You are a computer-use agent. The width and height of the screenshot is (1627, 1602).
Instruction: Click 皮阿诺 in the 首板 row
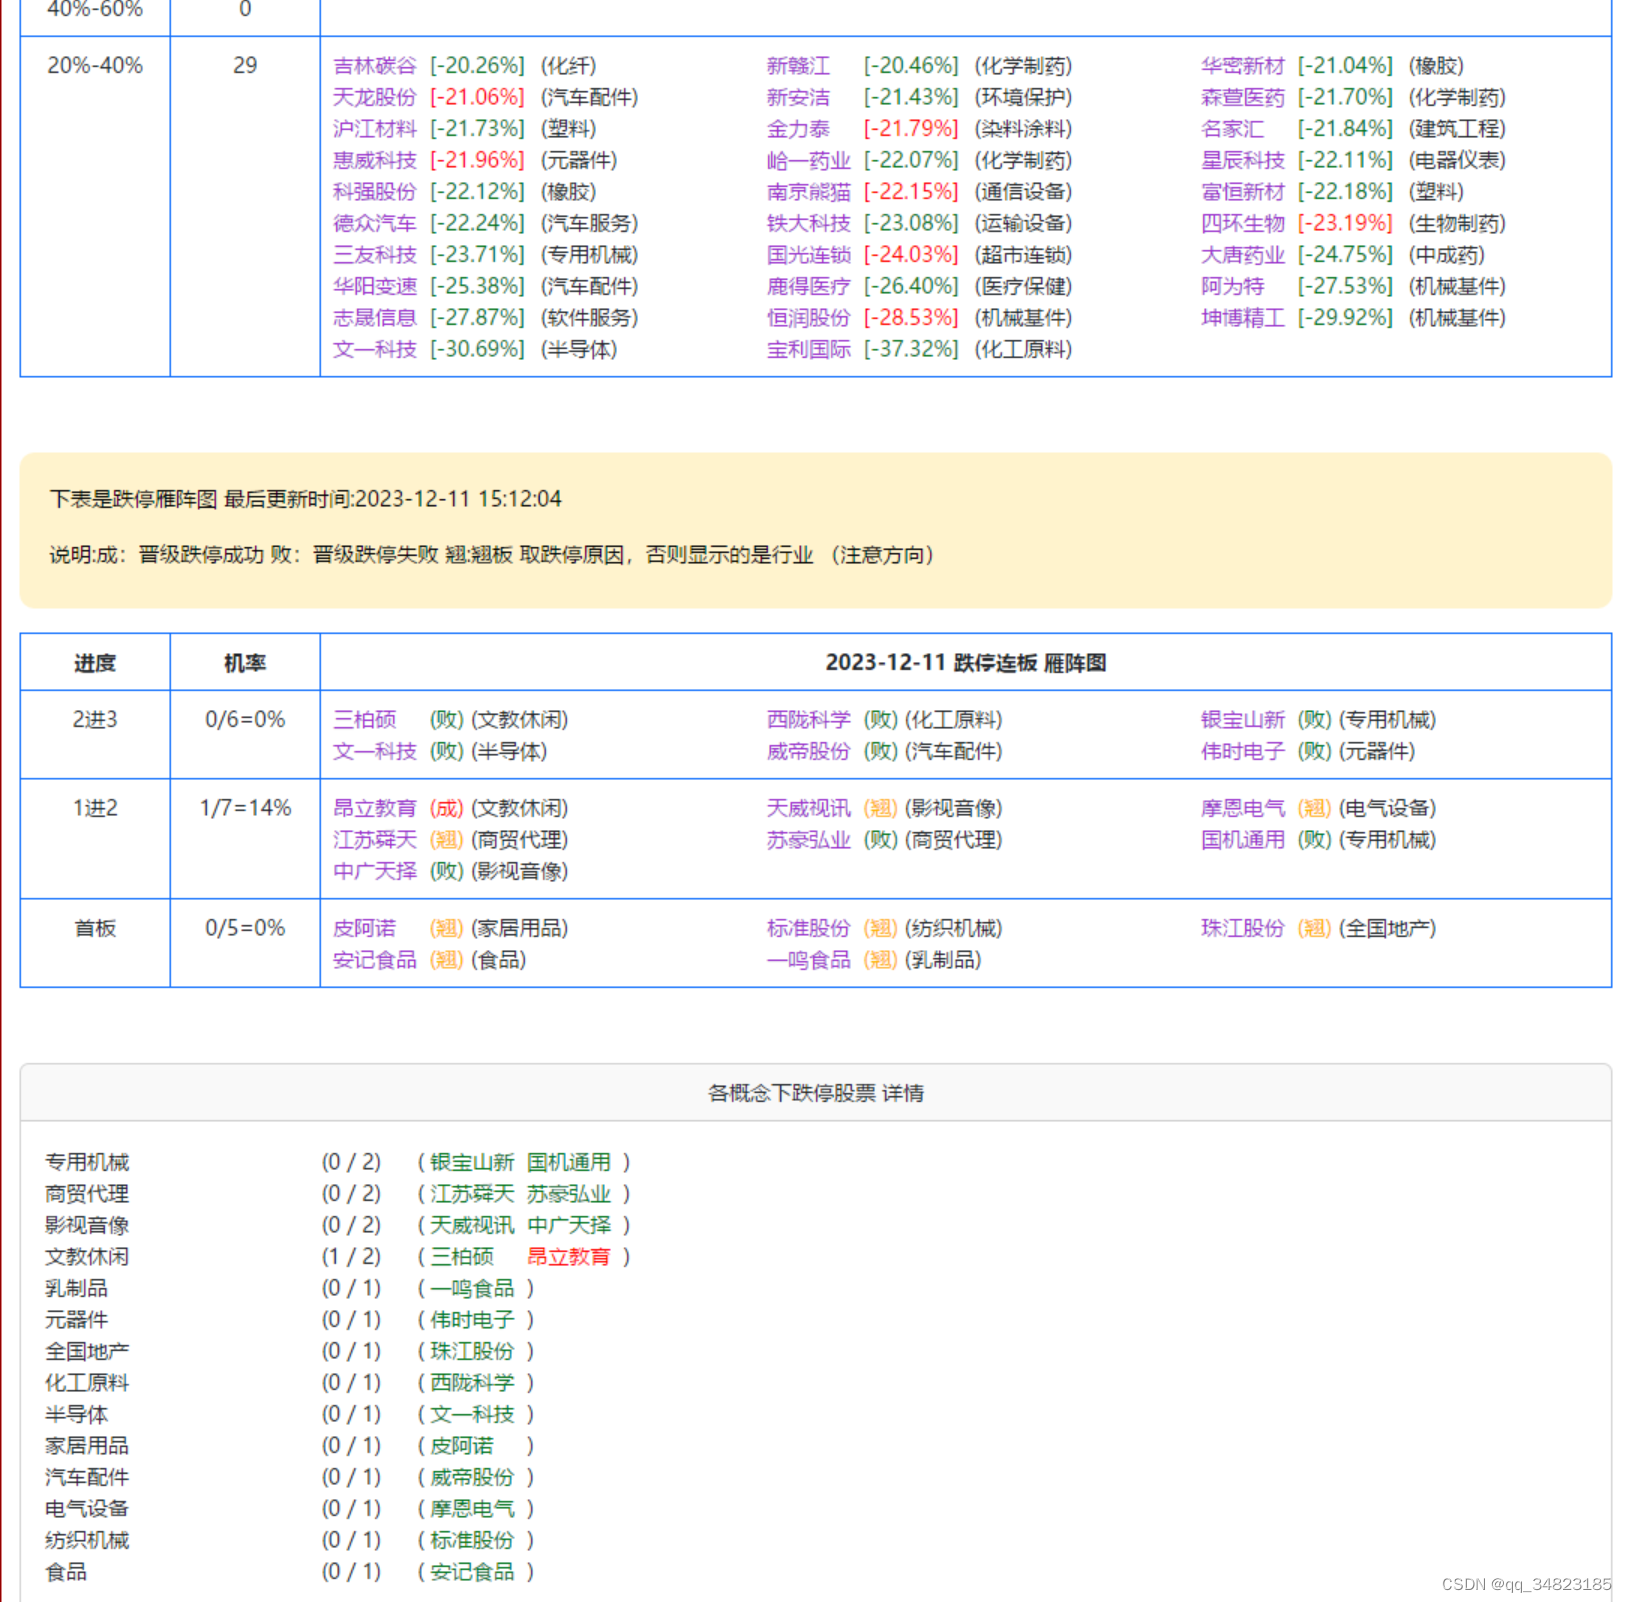(364, 928)
